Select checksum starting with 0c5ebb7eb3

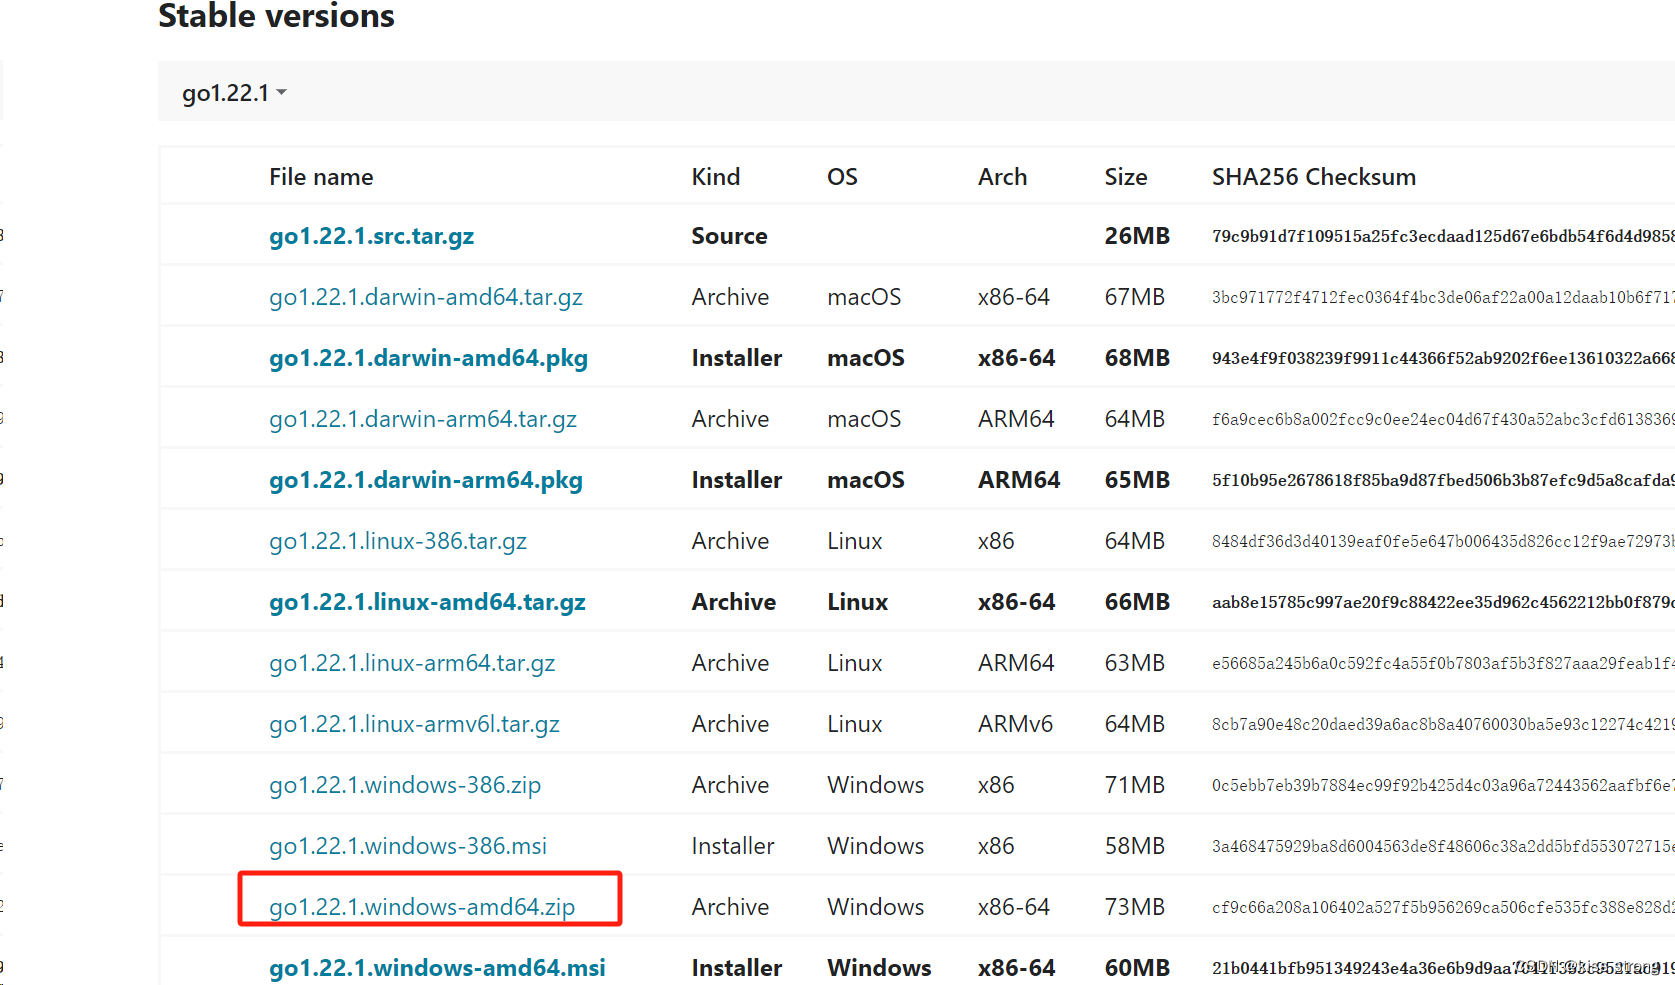[x=1443, y=785]
